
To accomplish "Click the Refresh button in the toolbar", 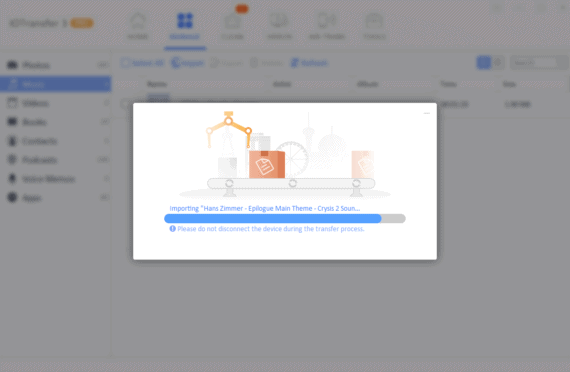I will 309,63.
